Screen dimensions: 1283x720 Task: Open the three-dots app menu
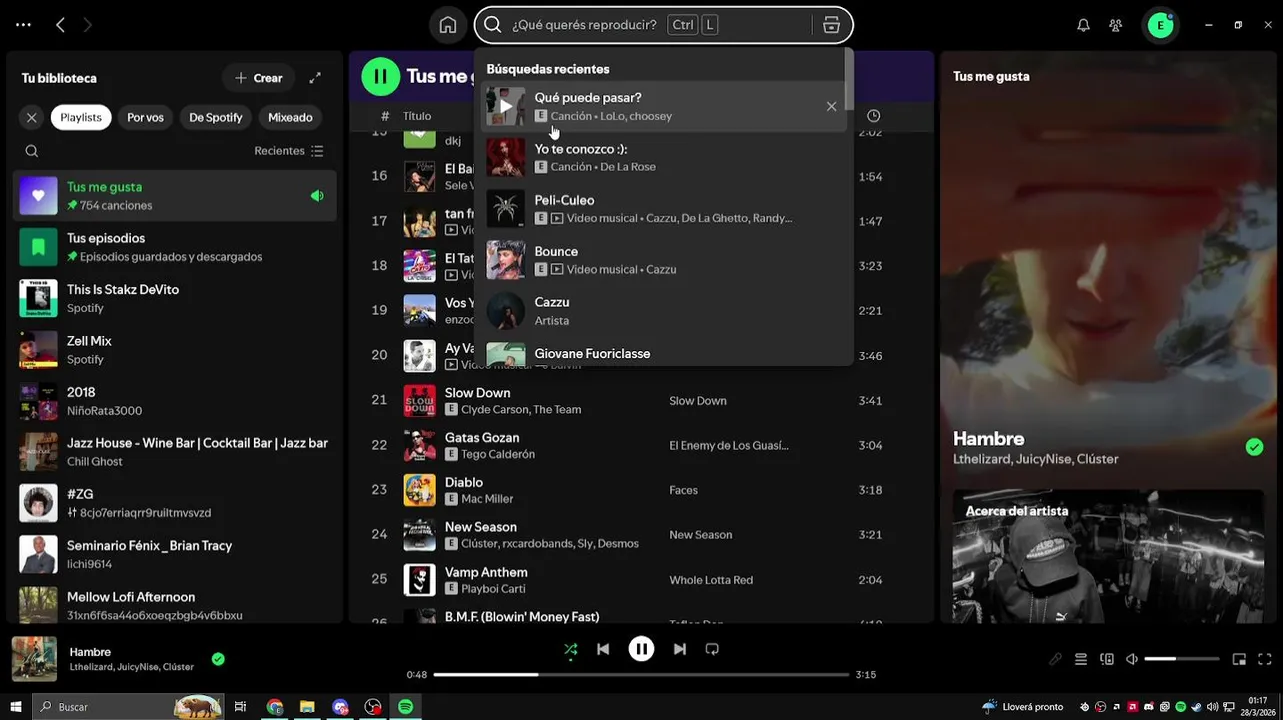24,25
